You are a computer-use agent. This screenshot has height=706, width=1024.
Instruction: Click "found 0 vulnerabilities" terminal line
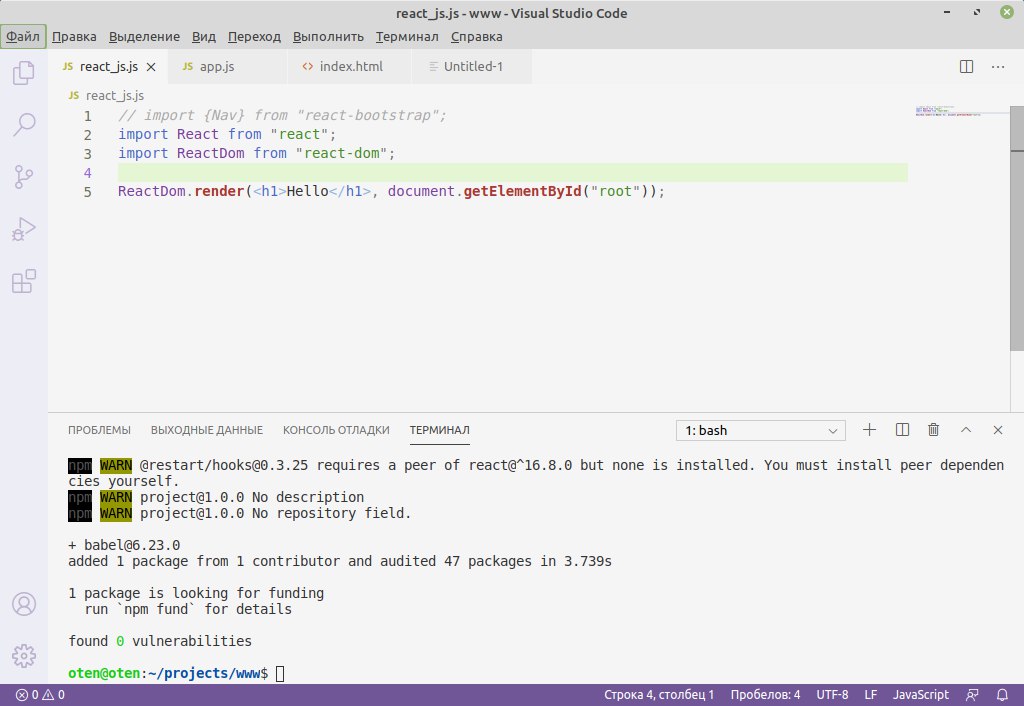(x=160, y=641)
